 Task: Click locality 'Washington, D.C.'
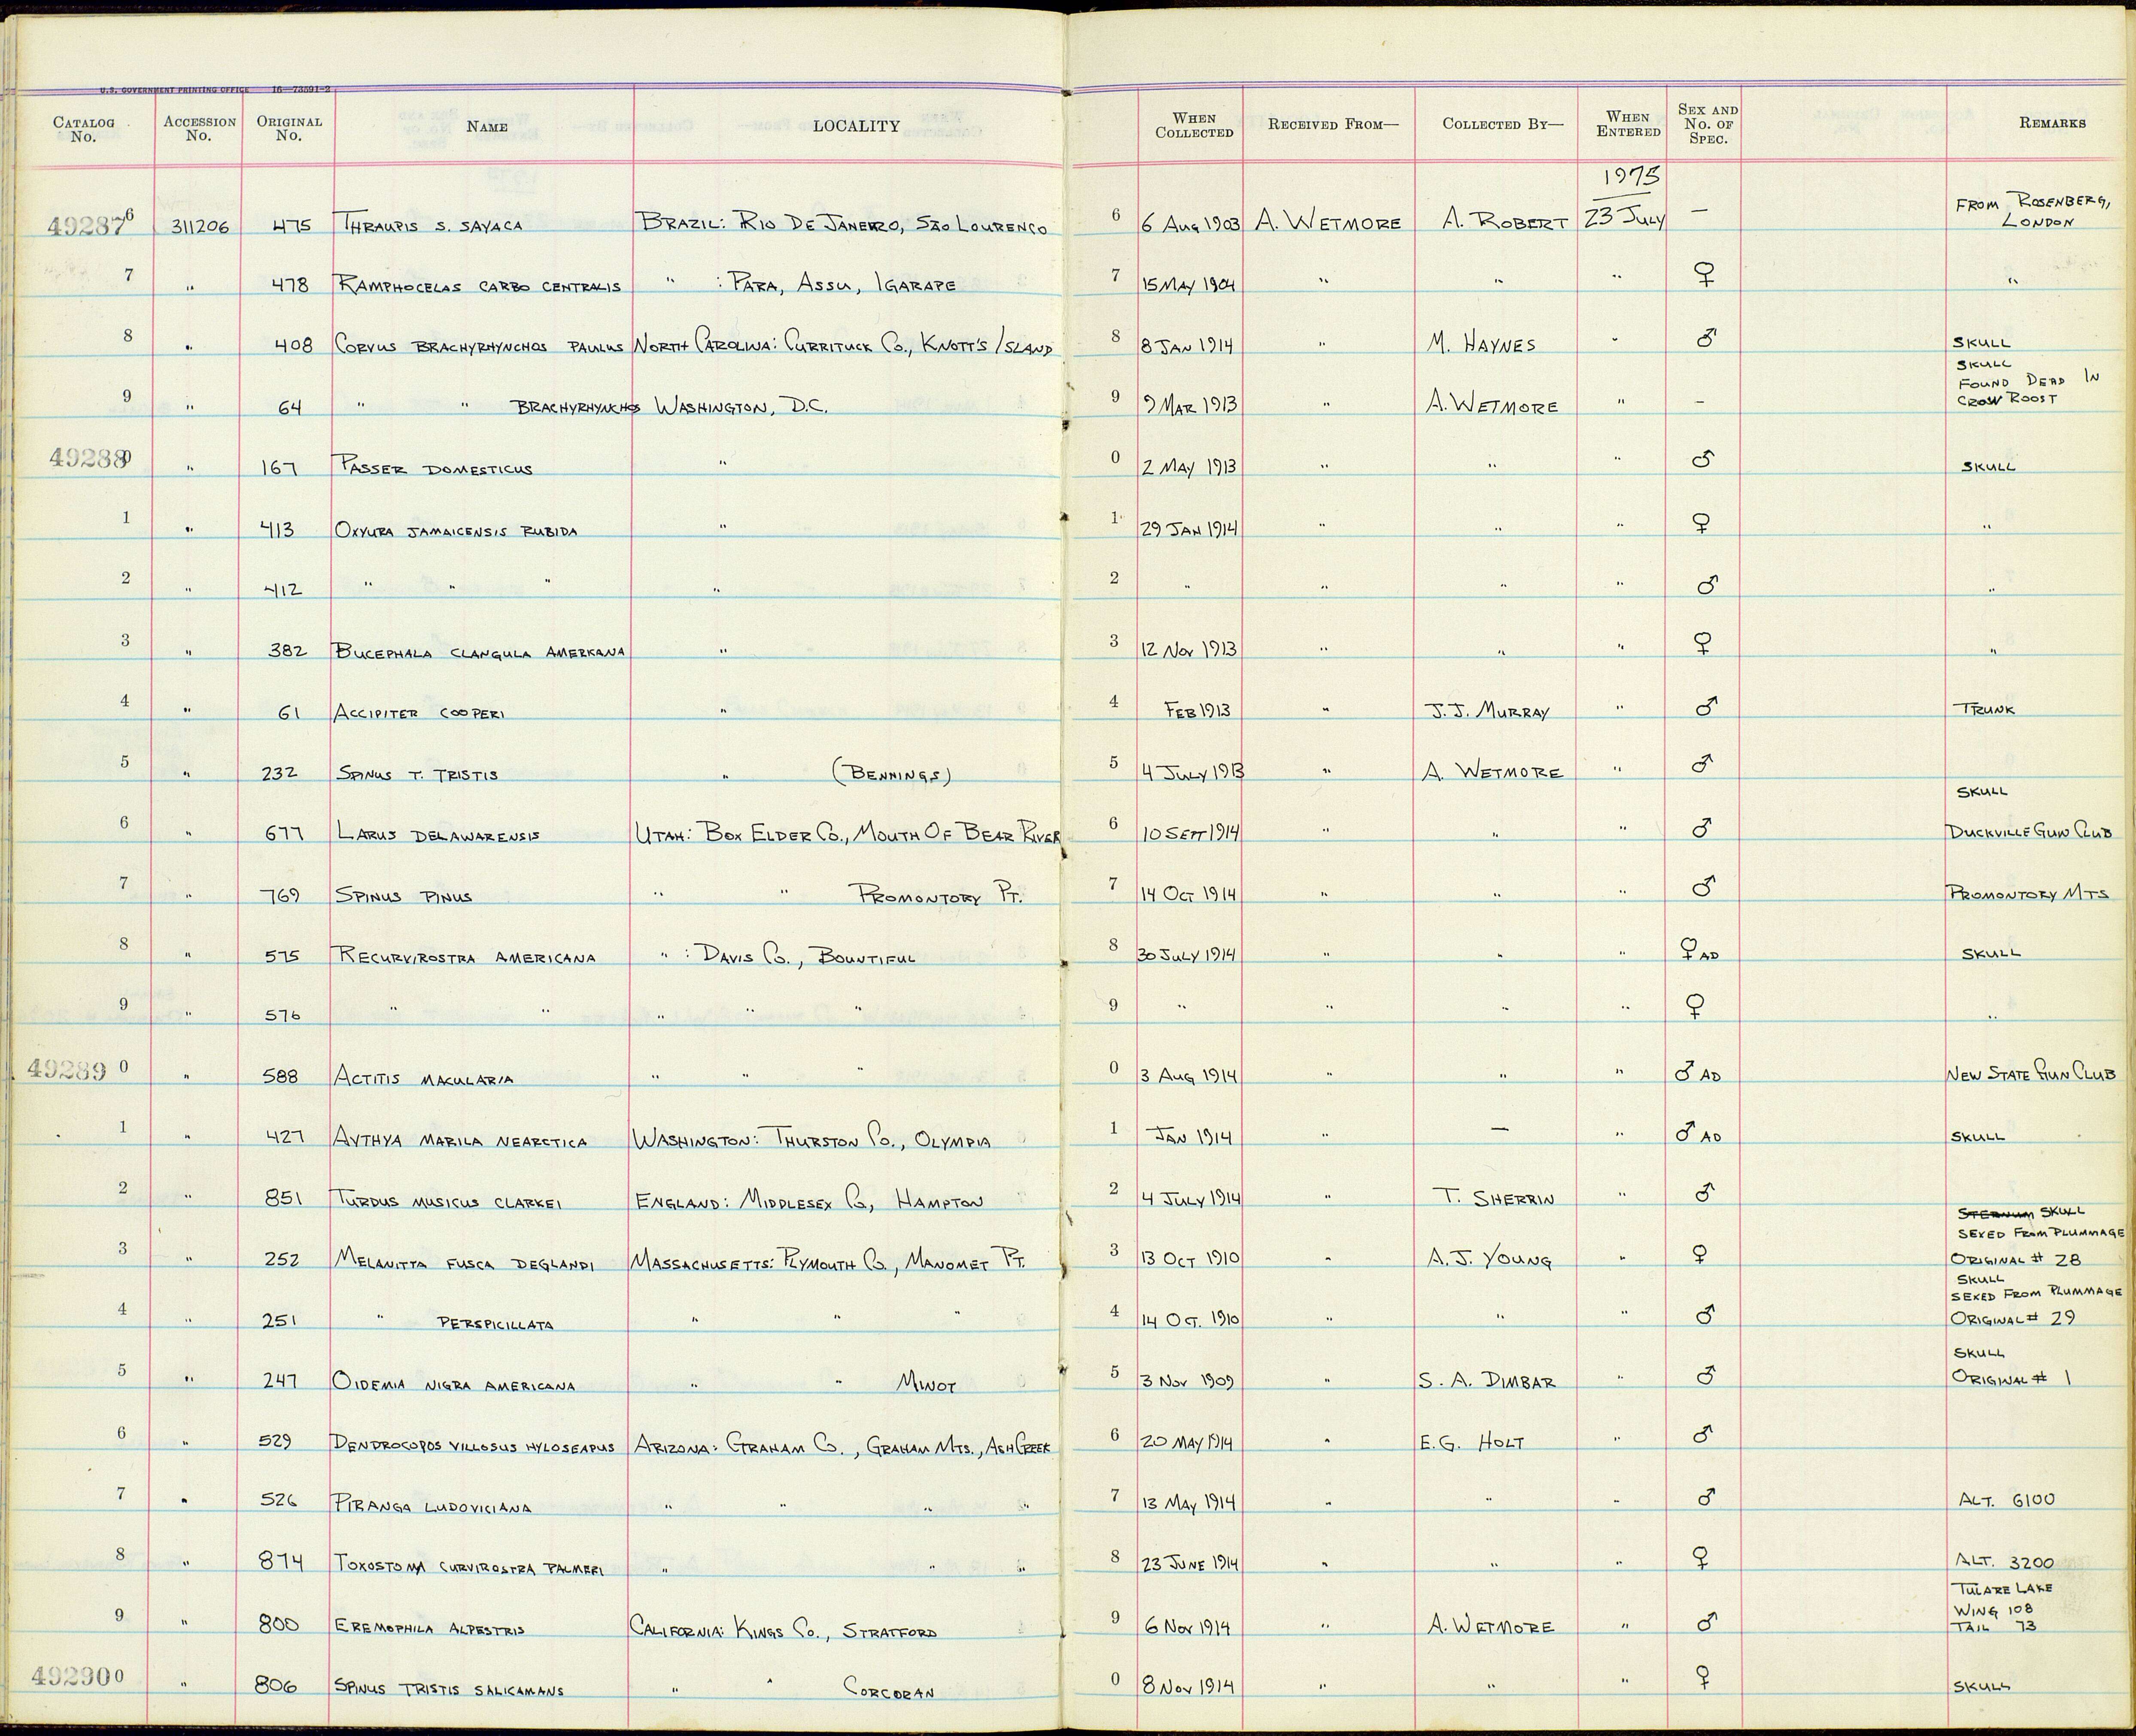tap(741, 407)
